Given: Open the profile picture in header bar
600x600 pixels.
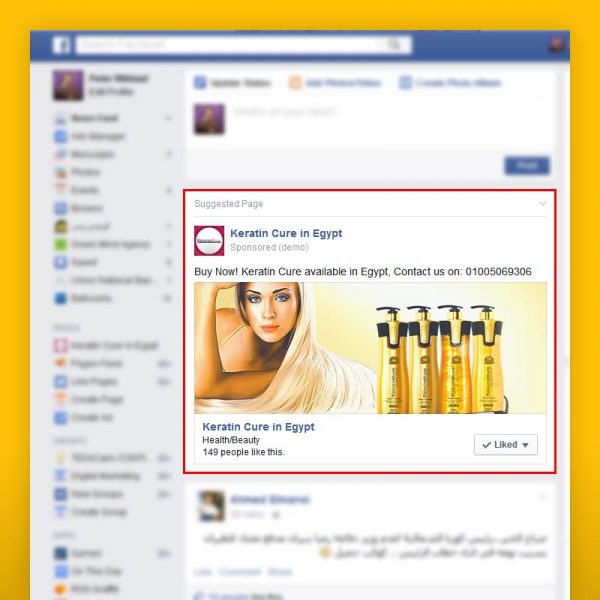Looking at the screenshot, I should coord(556,45).
